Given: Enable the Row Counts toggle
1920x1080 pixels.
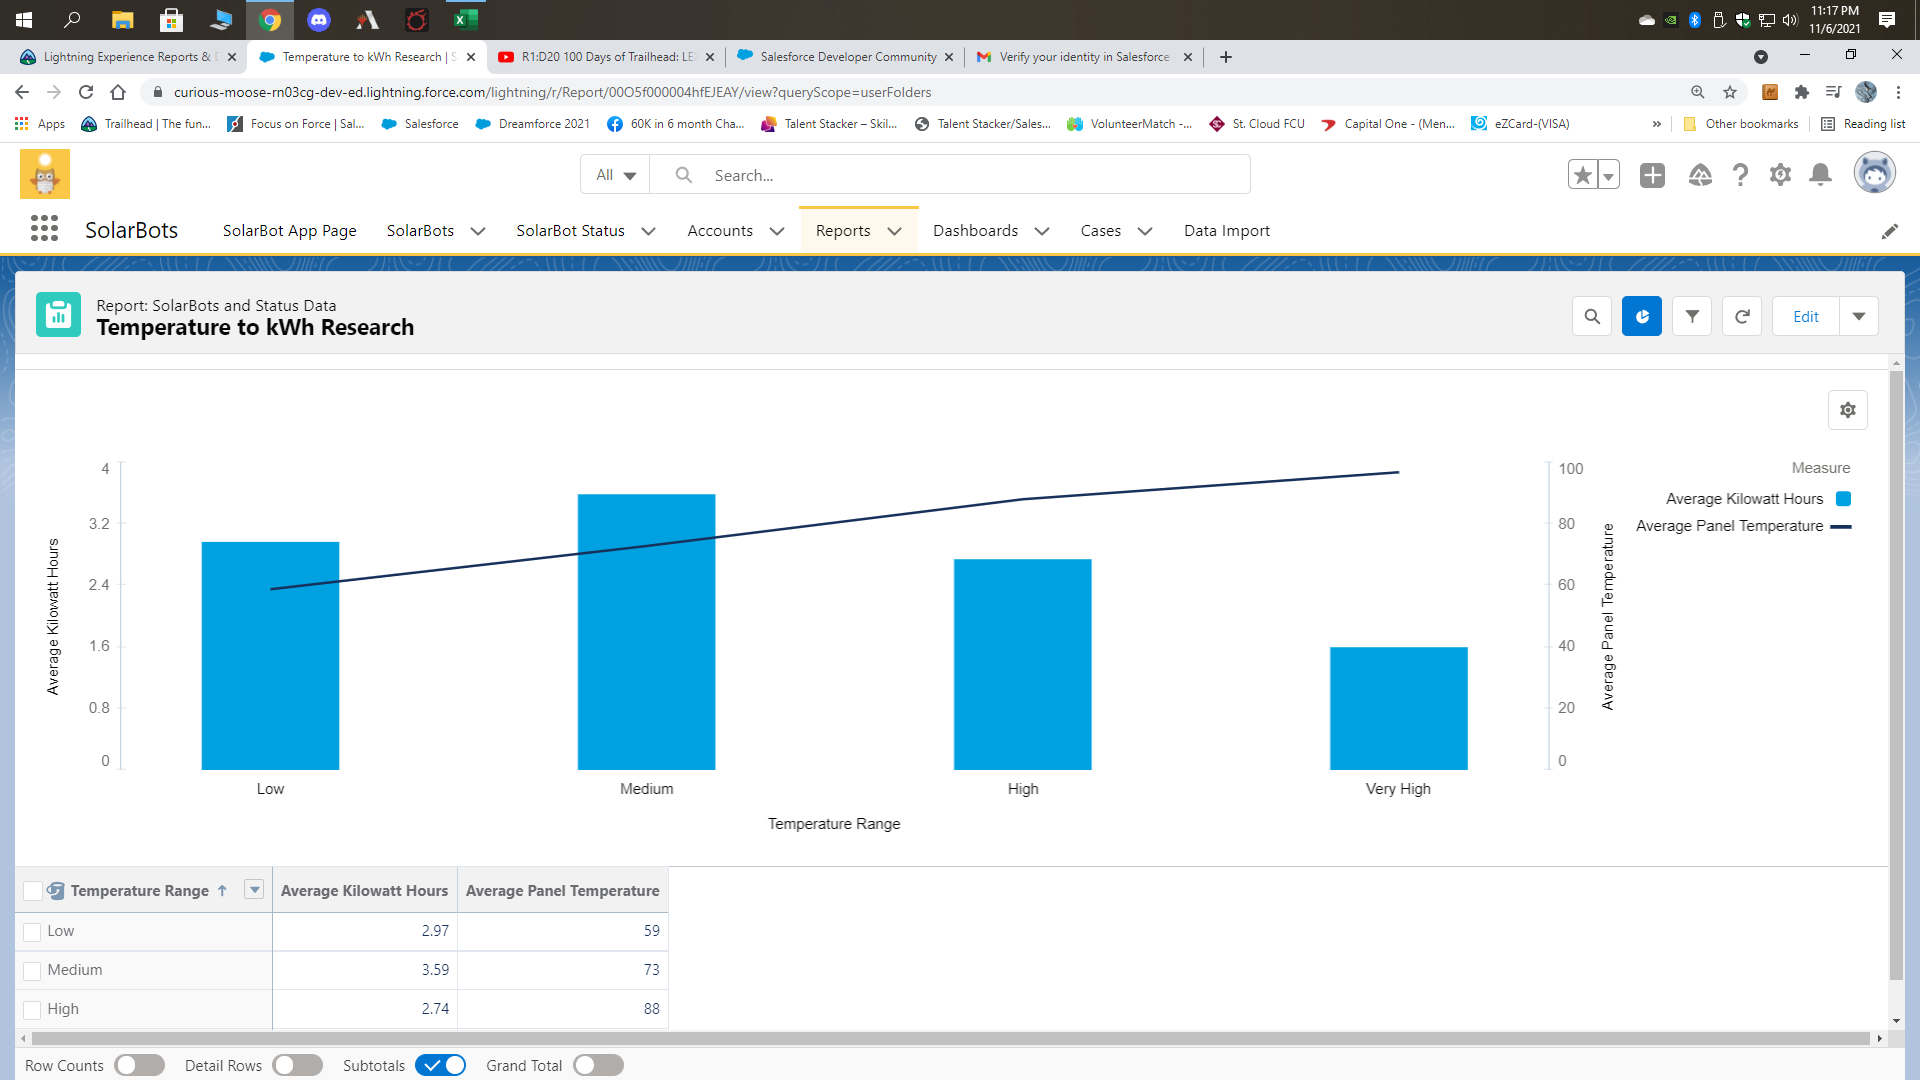Looking at the screenshot, I should click(139, 1066).
